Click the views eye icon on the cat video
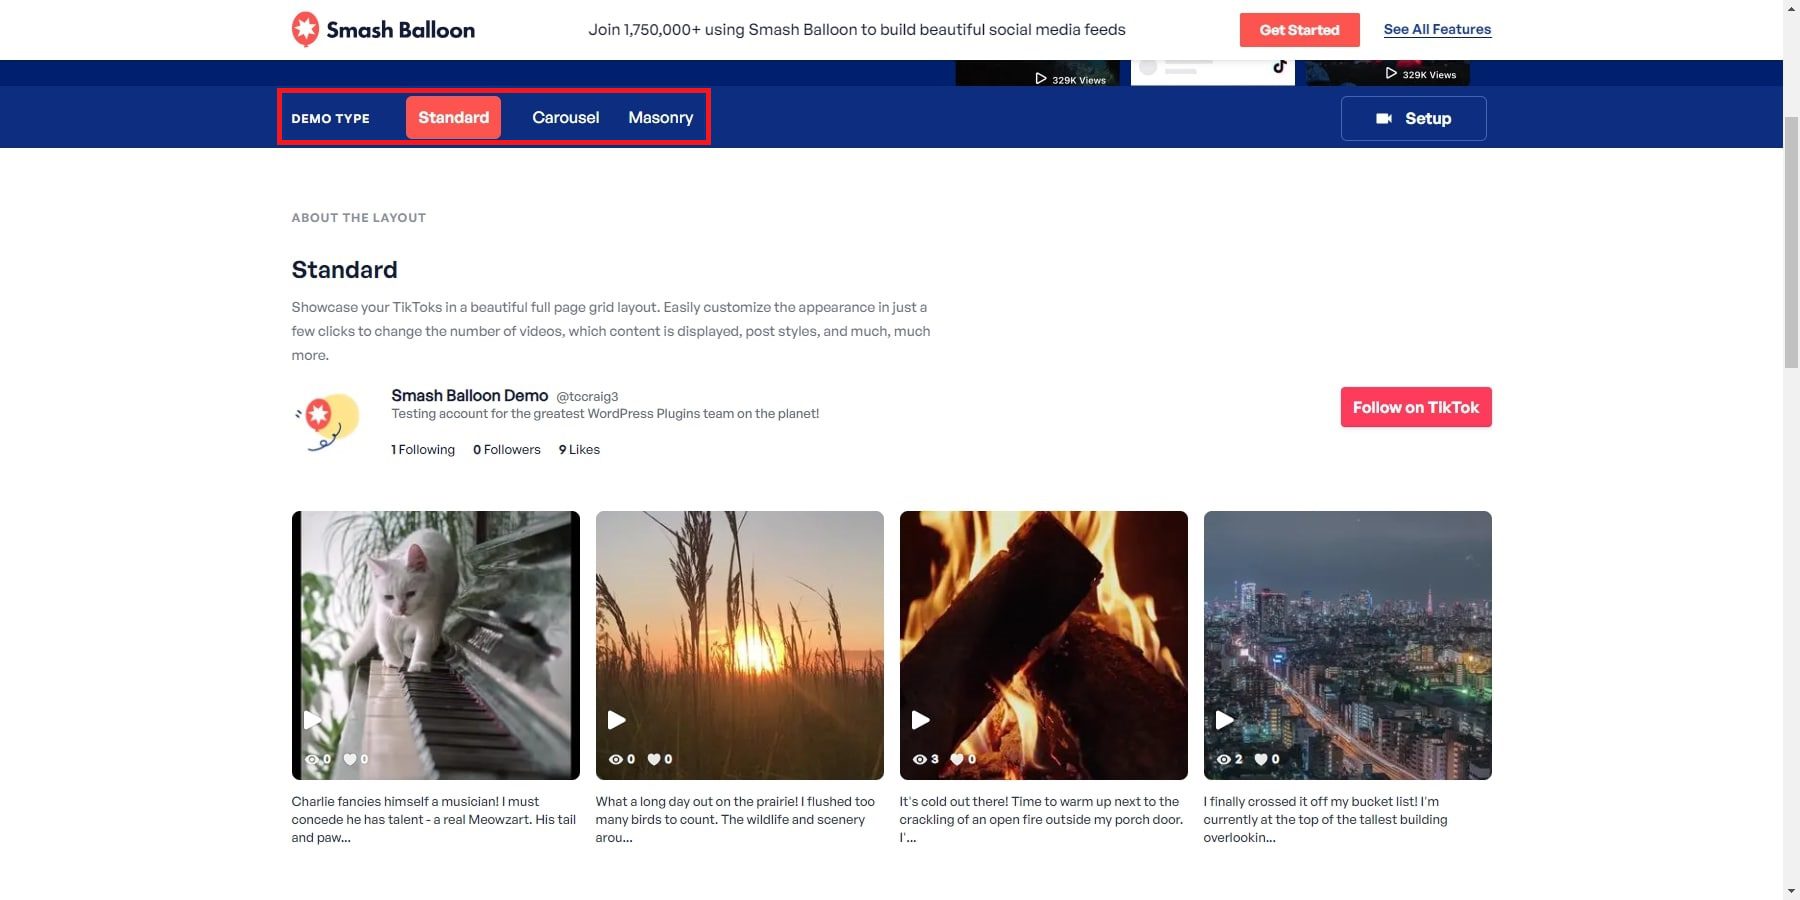The height and width of the screenshot is (900, 1800). point(312,760)
